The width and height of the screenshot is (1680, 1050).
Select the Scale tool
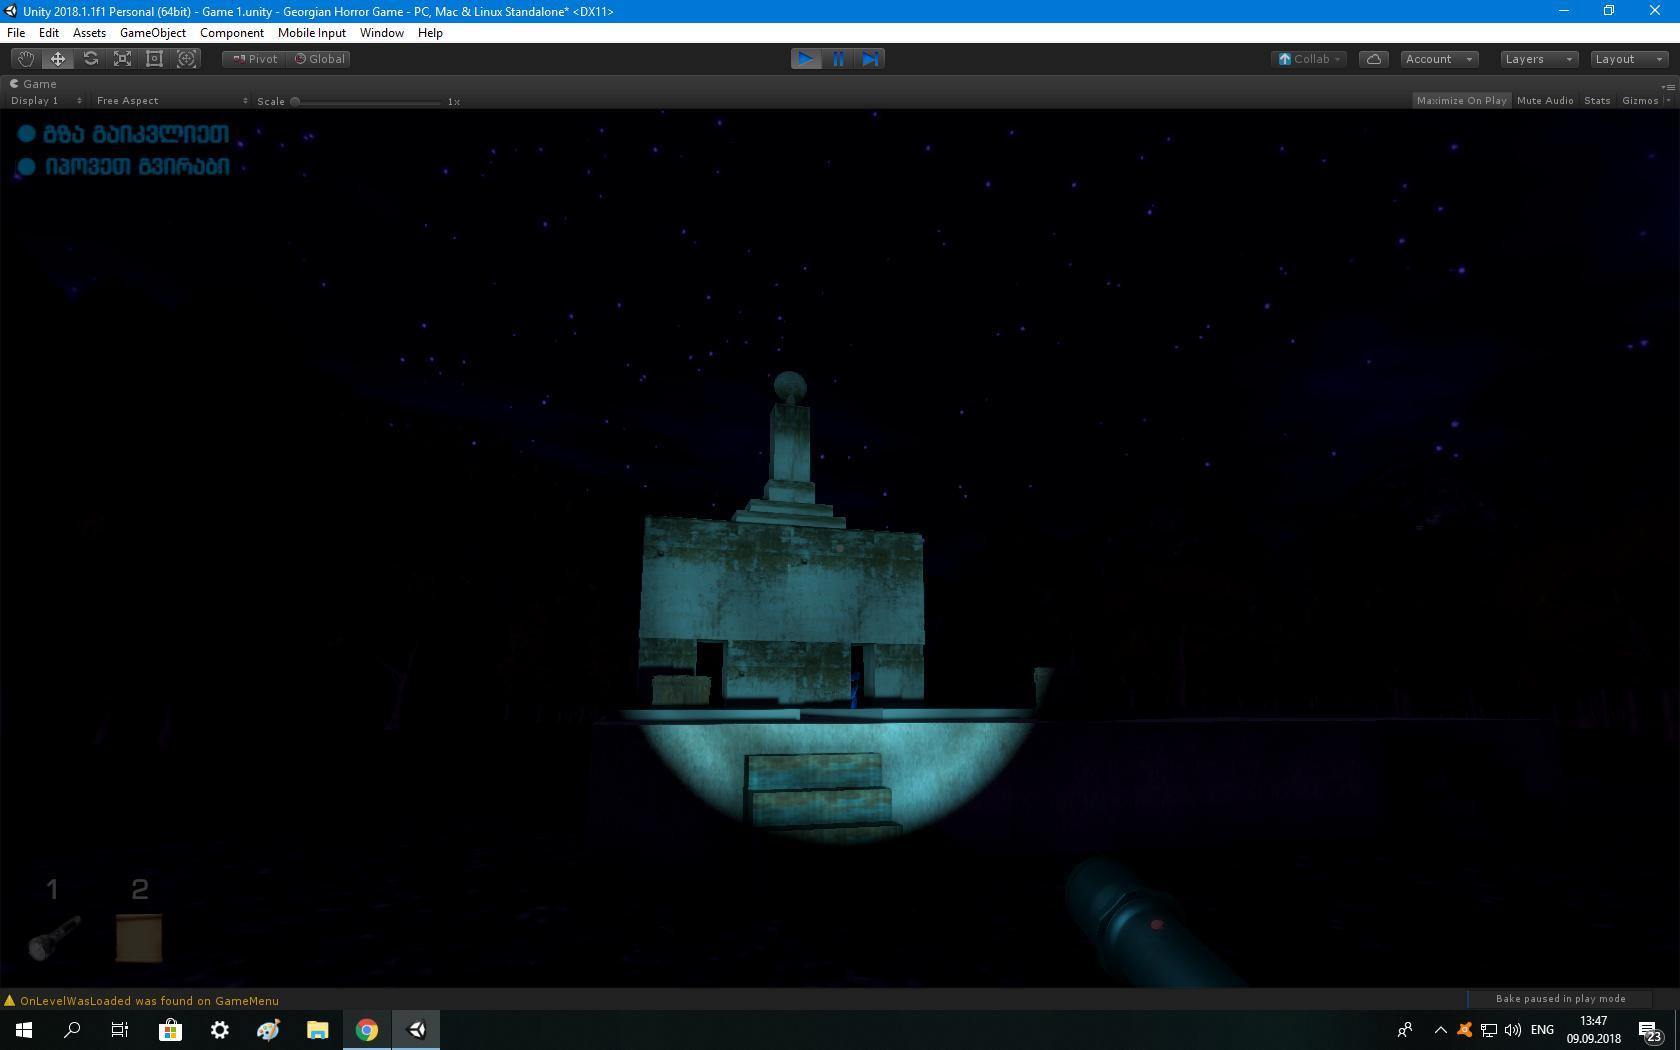point(122,59)
